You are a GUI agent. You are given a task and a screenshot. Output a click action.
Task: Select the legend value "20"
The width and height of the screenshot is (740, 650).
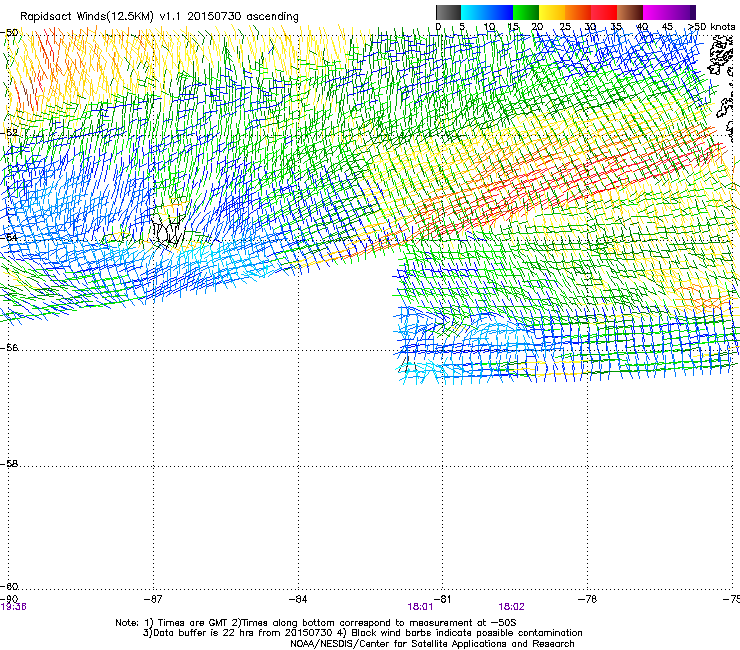[x=537, y=27]
